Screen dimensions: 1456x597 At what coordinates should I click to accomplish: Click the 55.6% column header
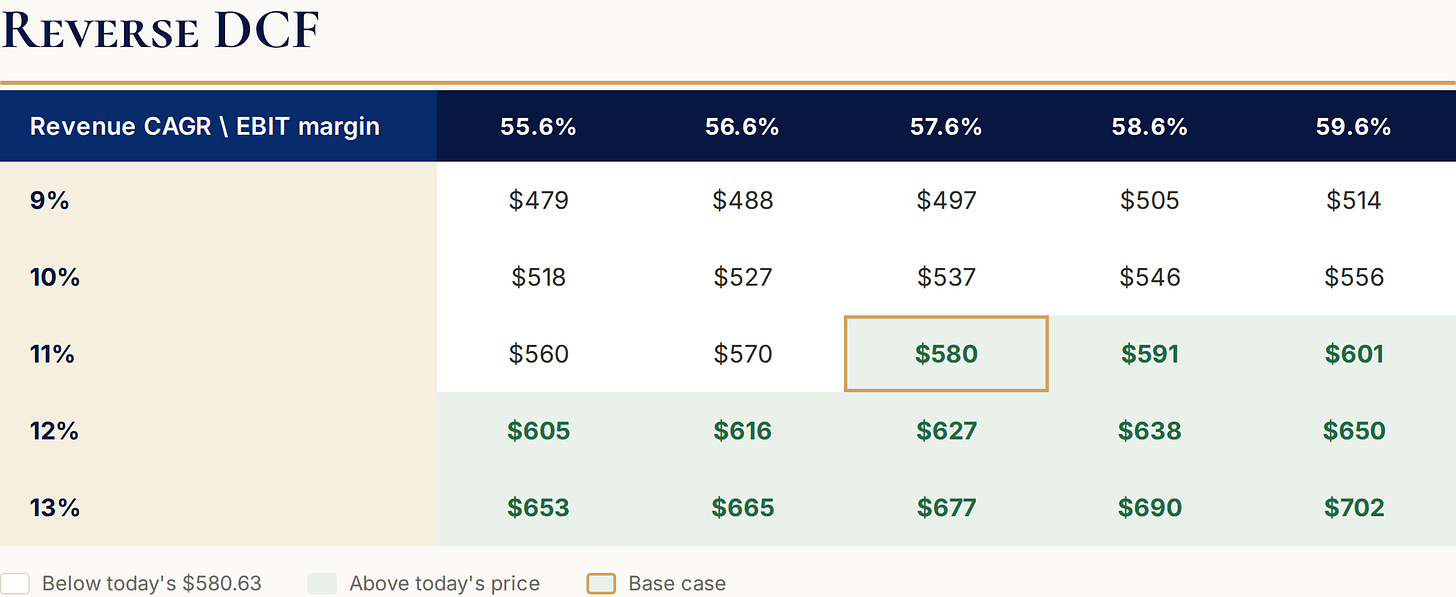coord(538,127)
